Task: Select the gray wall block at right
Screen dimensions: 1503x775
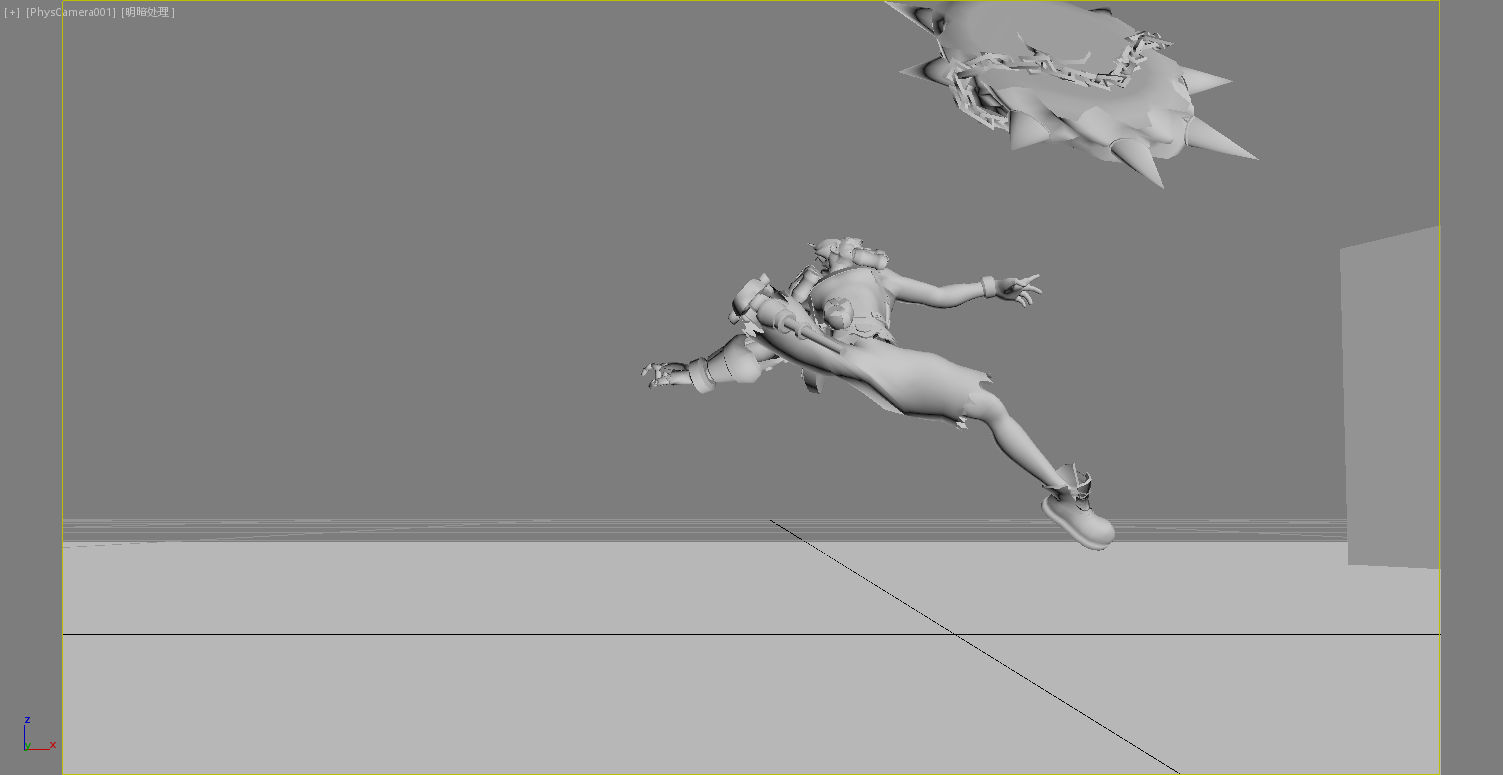Action: (x=1391, y=398)
